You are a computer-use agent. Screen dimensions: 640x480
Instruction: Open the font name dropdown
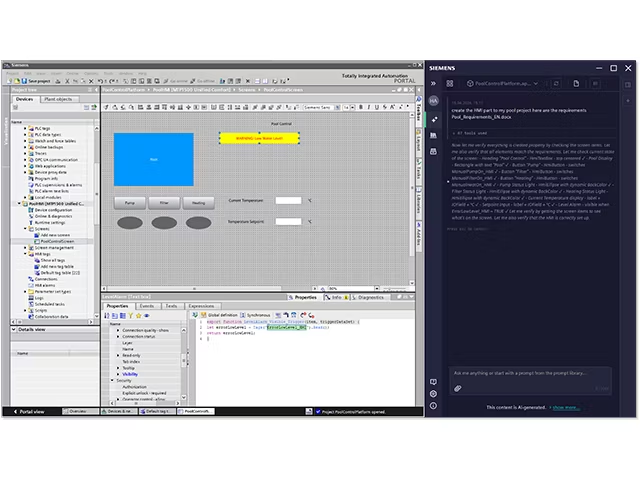pyautogui.click(x=319, y=106)
